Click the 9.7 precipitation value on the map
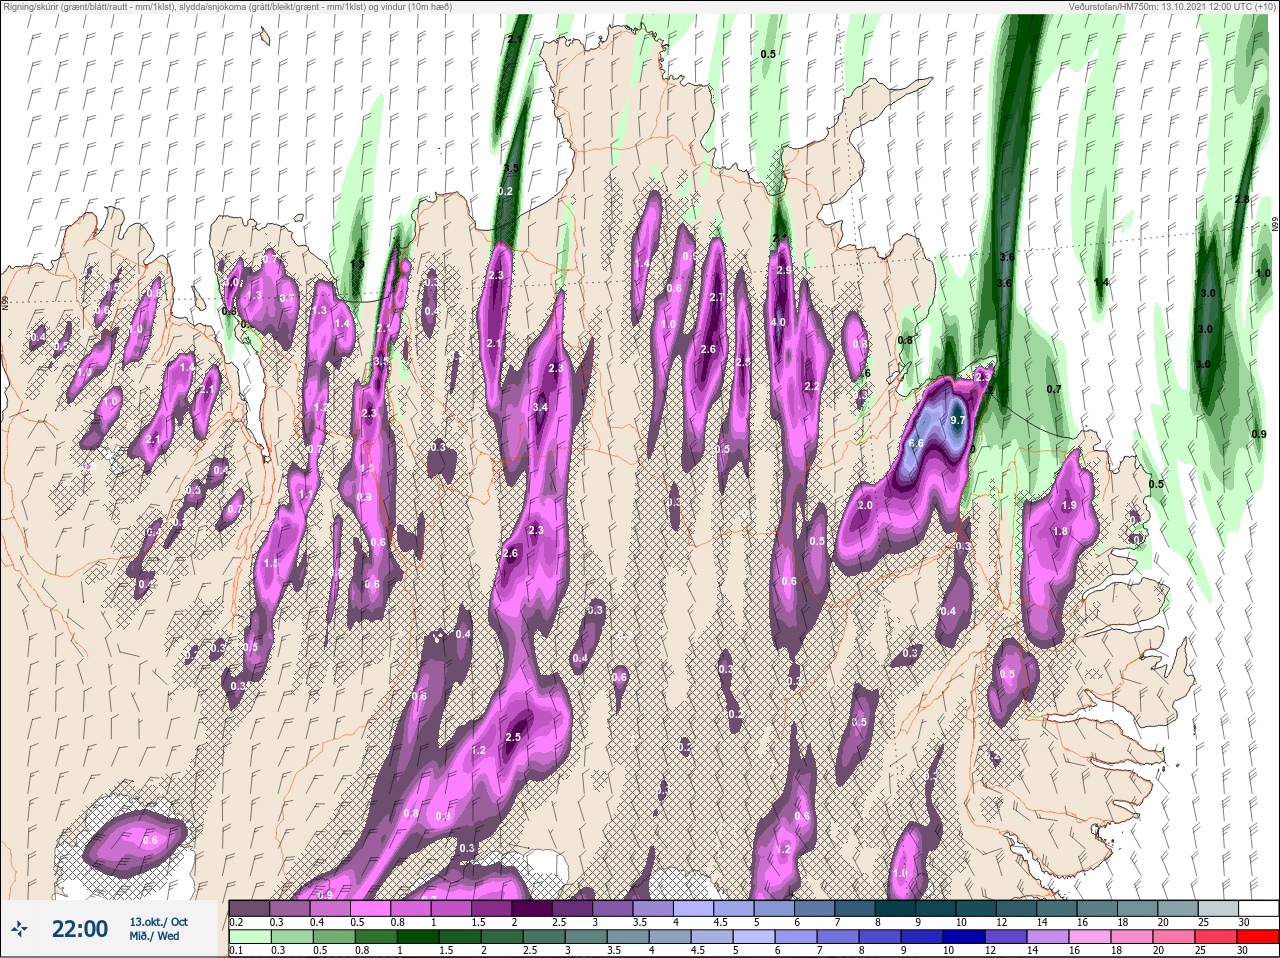Image resolution: width=1280 pixels, height=958 pixels. tap(958, 420)
